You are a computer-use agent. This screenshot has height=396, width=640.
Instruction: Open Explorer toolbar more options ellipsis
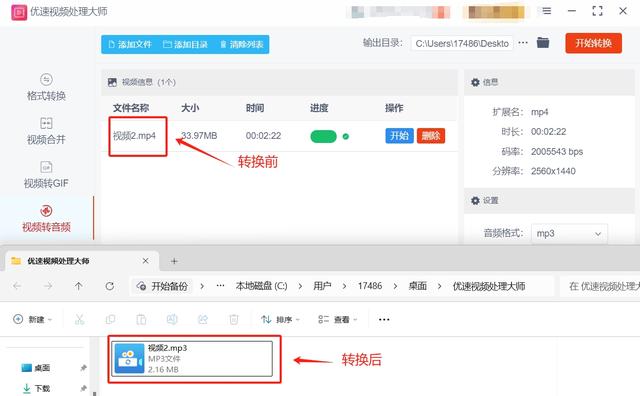click(x=384, y=319)
